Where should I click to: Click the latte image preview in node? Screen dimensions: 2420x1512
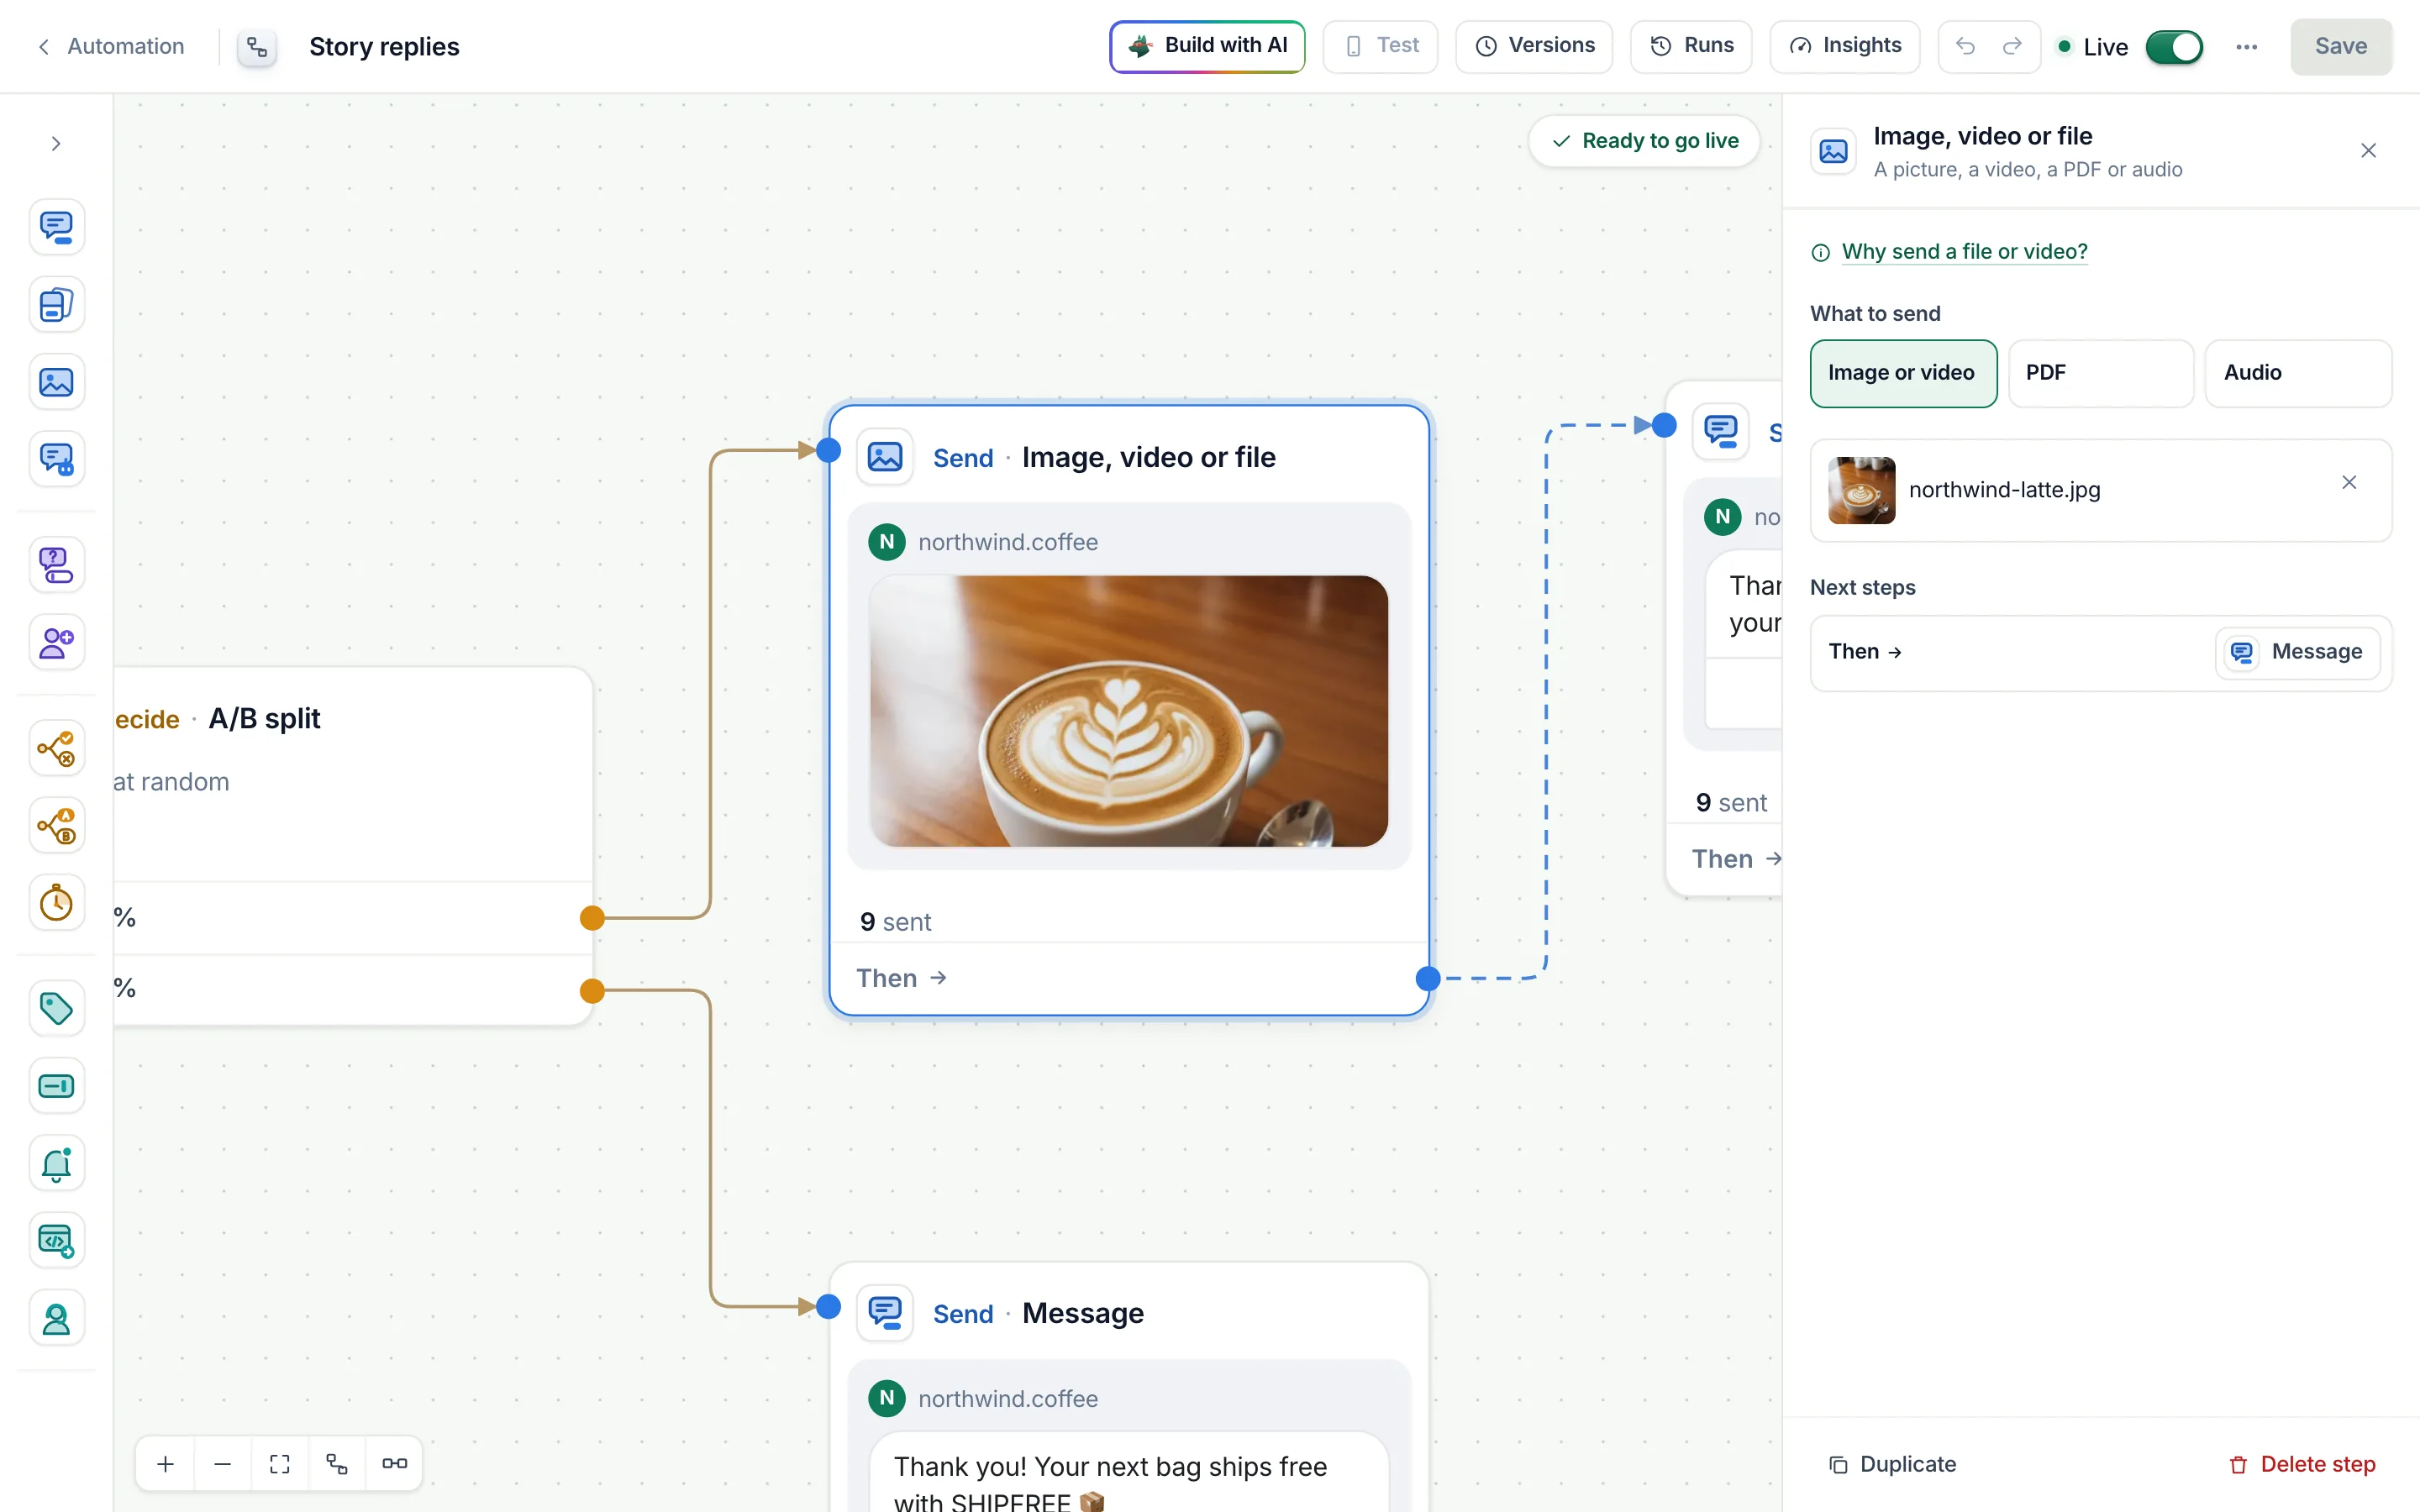[x=1128, y=711]
